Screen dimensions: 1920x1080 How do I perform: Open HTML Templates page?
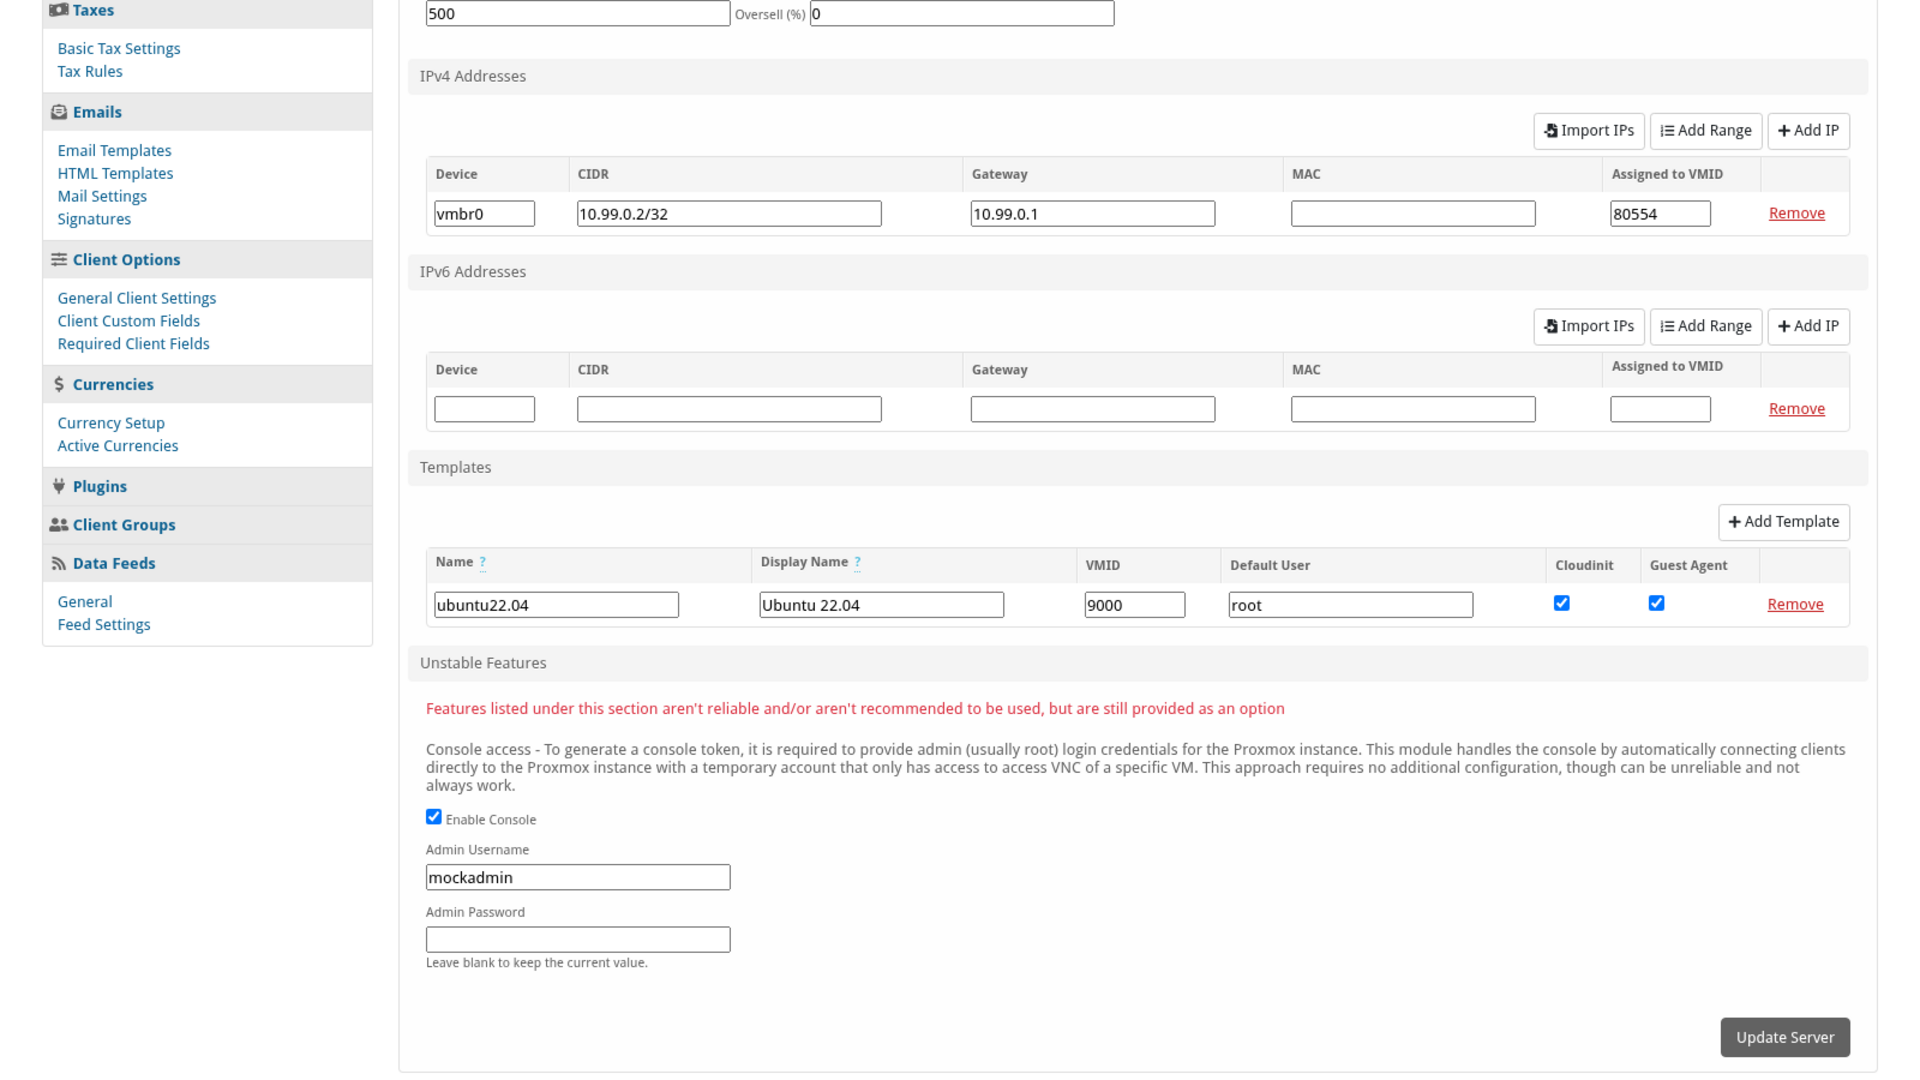pyautogui.click(x=115, y=173)
